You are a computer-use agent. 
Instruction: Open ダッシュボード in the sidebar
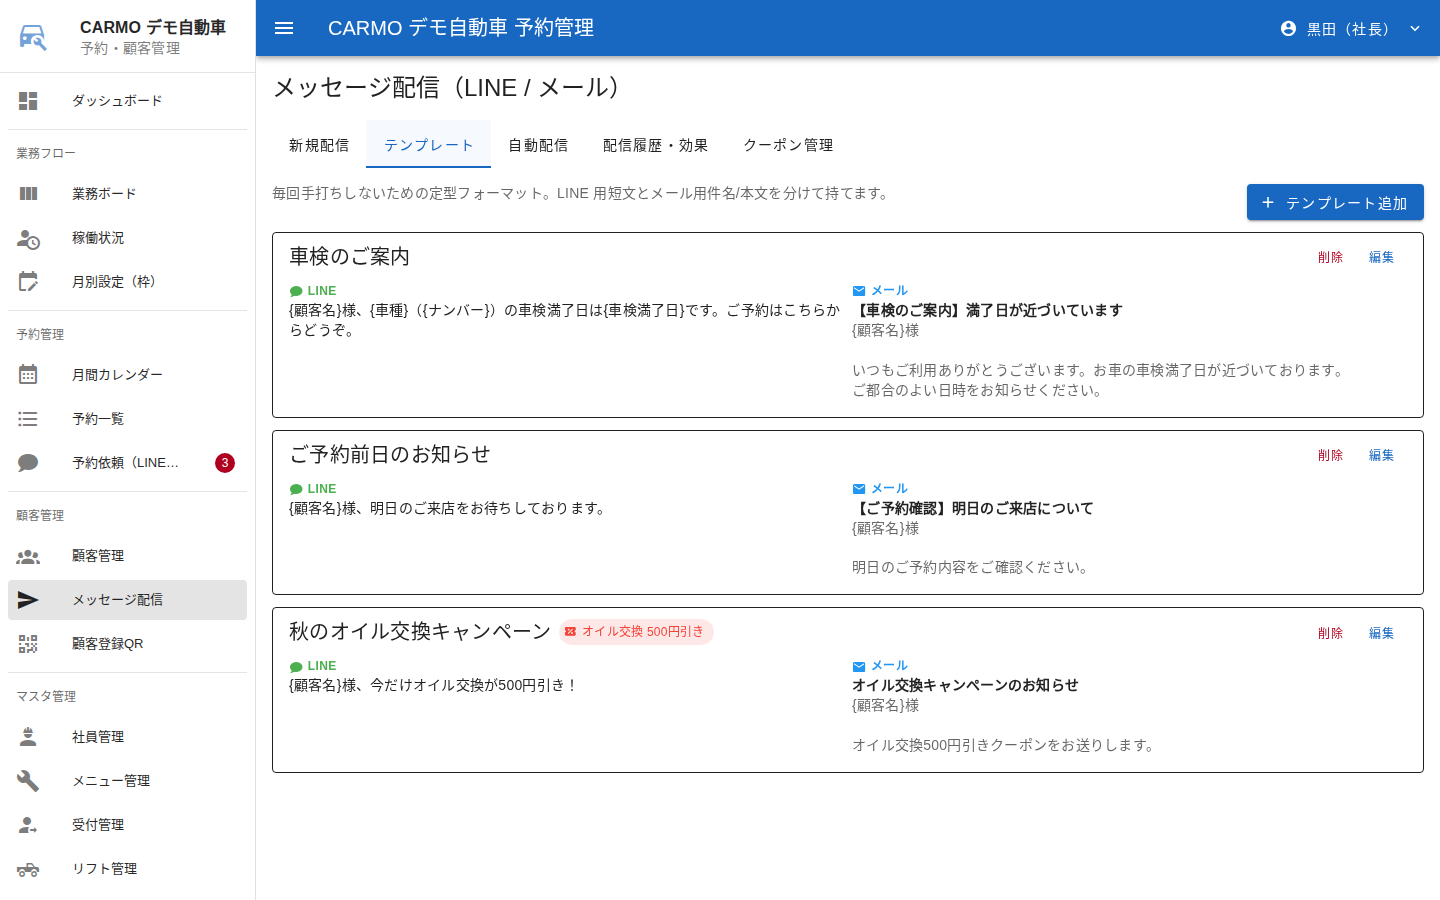127,101
